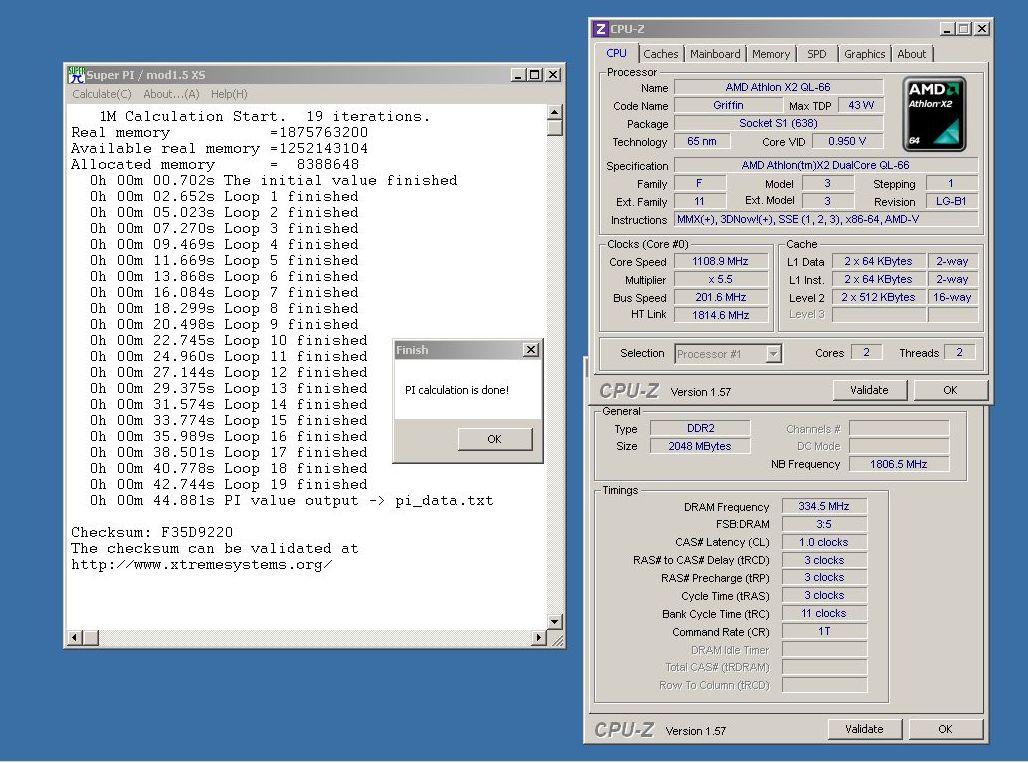Click the '16-way' Level 2 associativity value
This screenshot has width=1028, height=763.
(952, 297)
